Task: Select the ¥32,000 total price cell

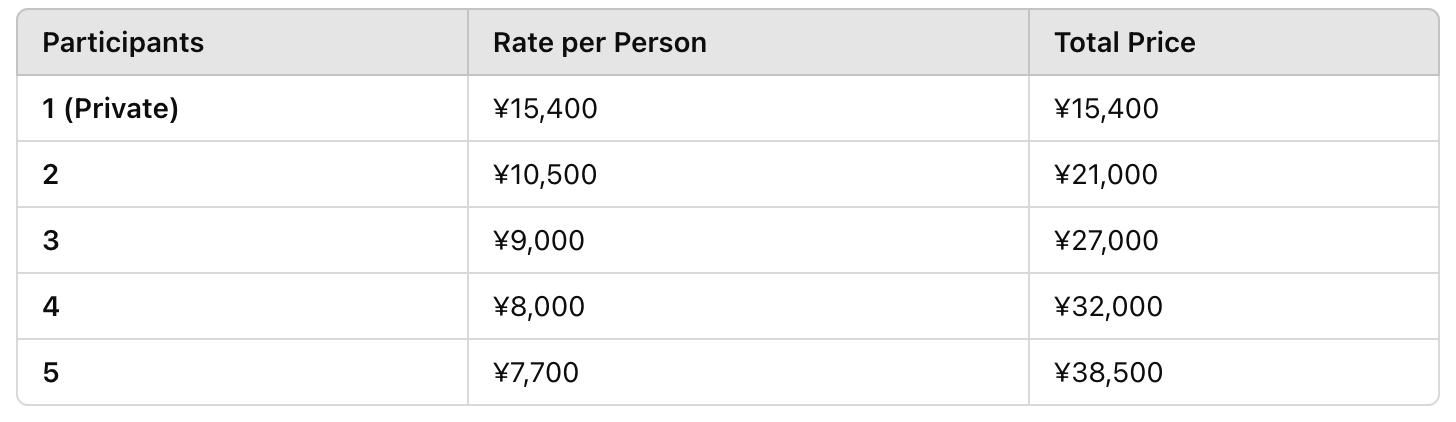Action: pos(1233,306)
